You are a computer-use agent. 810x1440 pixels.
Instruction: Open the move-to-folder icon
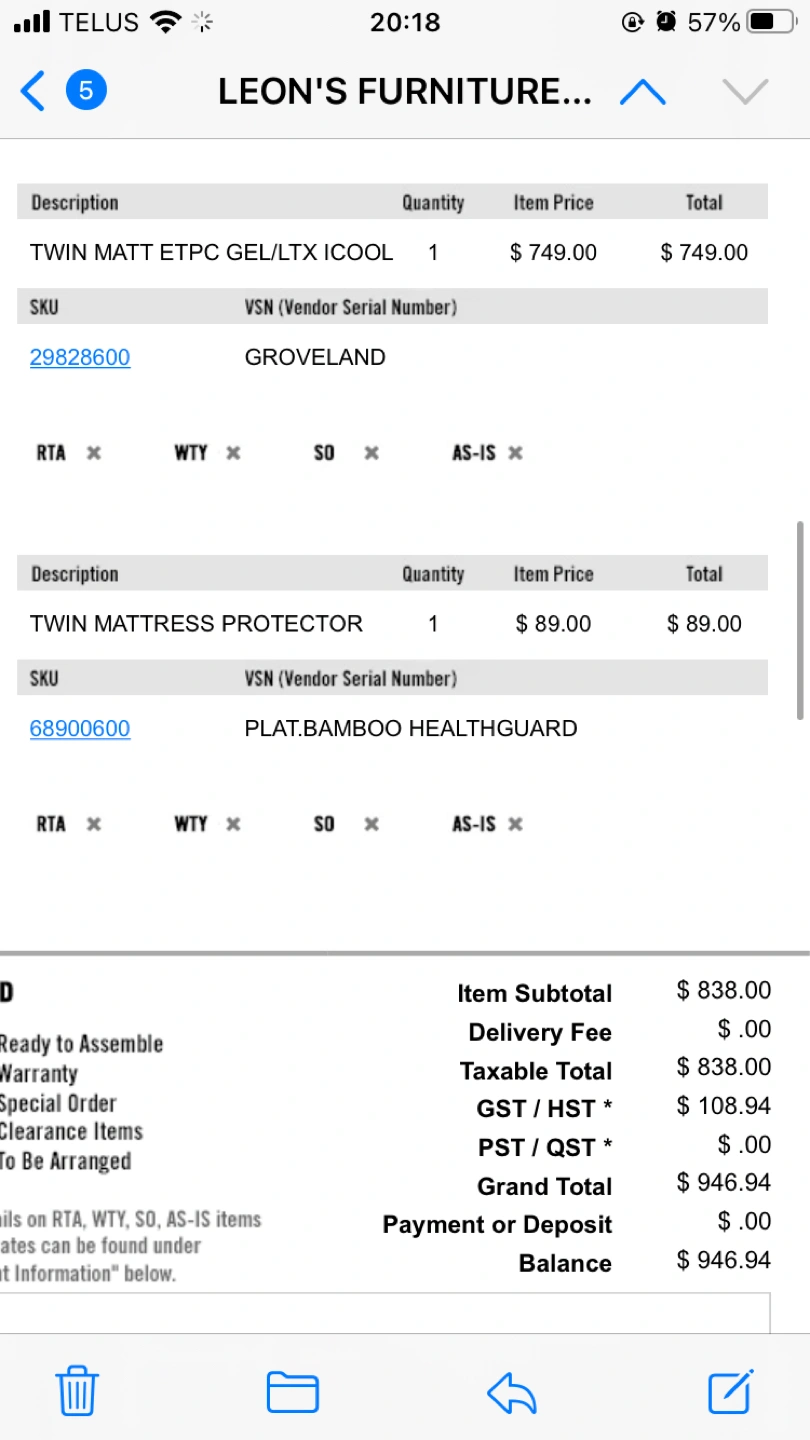(292, 1392)
